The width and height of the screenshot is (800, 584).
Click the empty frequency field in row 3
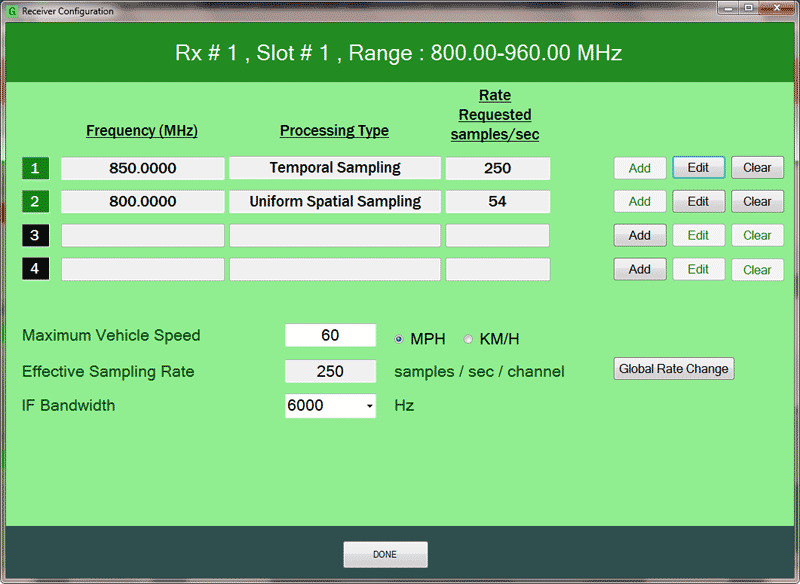[x=142, y=235]
